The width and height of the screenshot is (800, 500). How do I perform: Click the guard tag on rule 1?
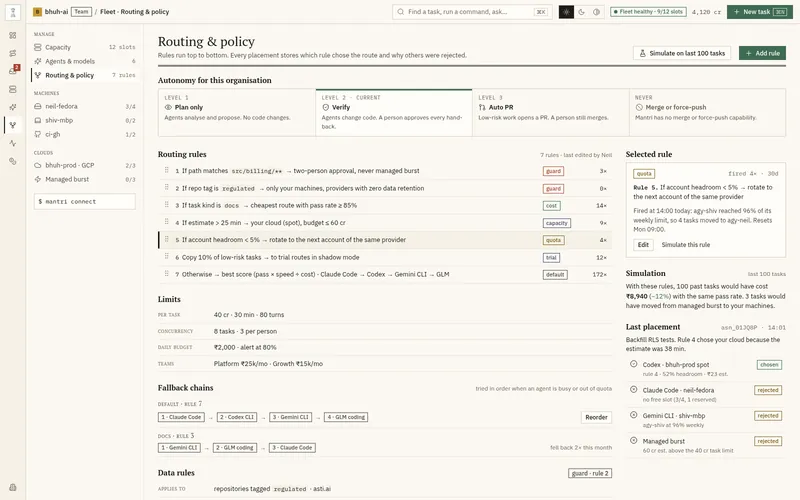553,171
